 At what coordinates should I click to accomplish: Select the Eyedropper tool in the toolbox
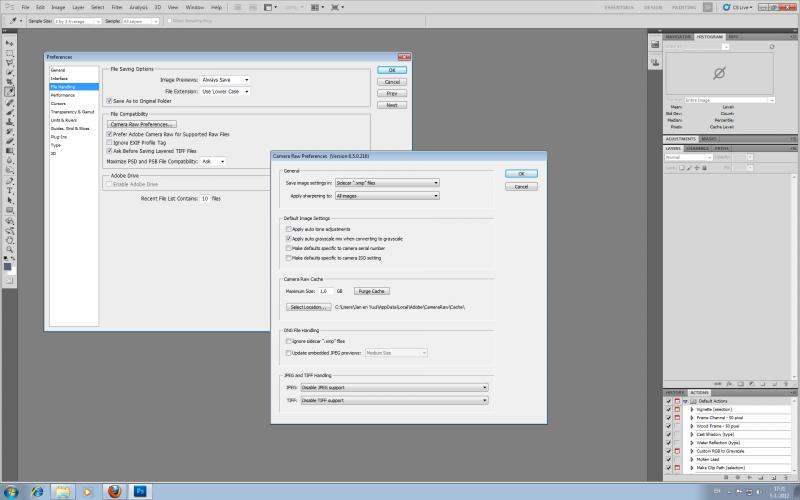pos(9,92)
